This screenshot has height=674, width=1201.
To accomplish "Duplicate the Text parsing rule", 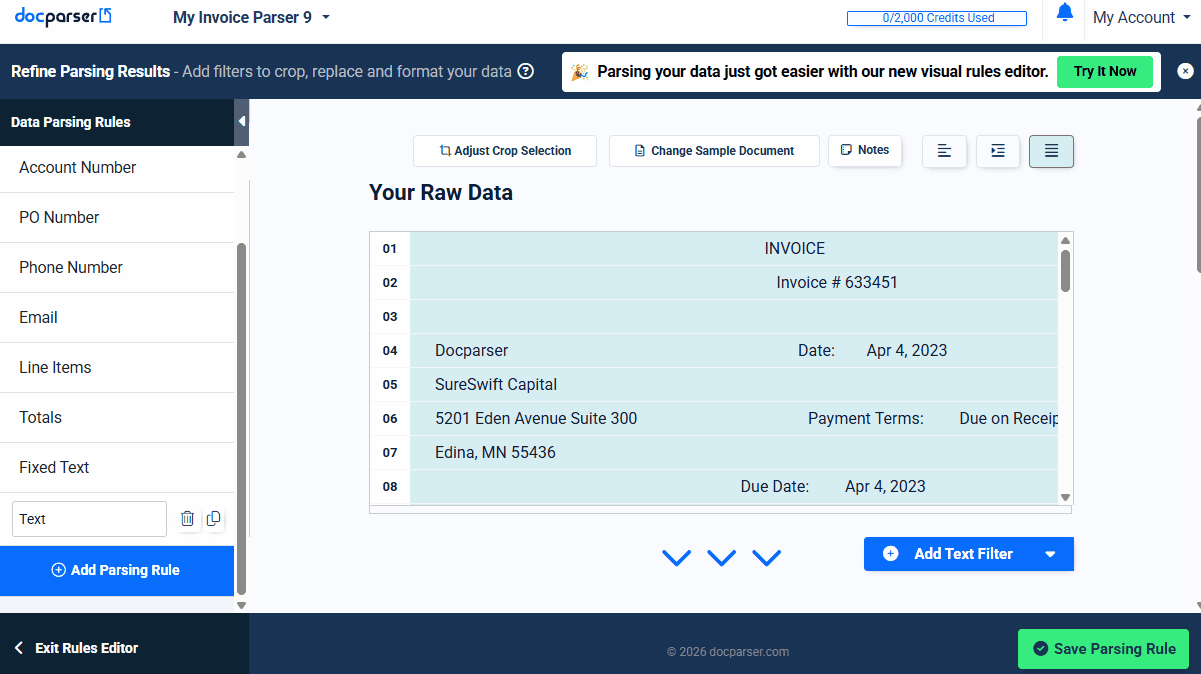I will click(213, 519).
